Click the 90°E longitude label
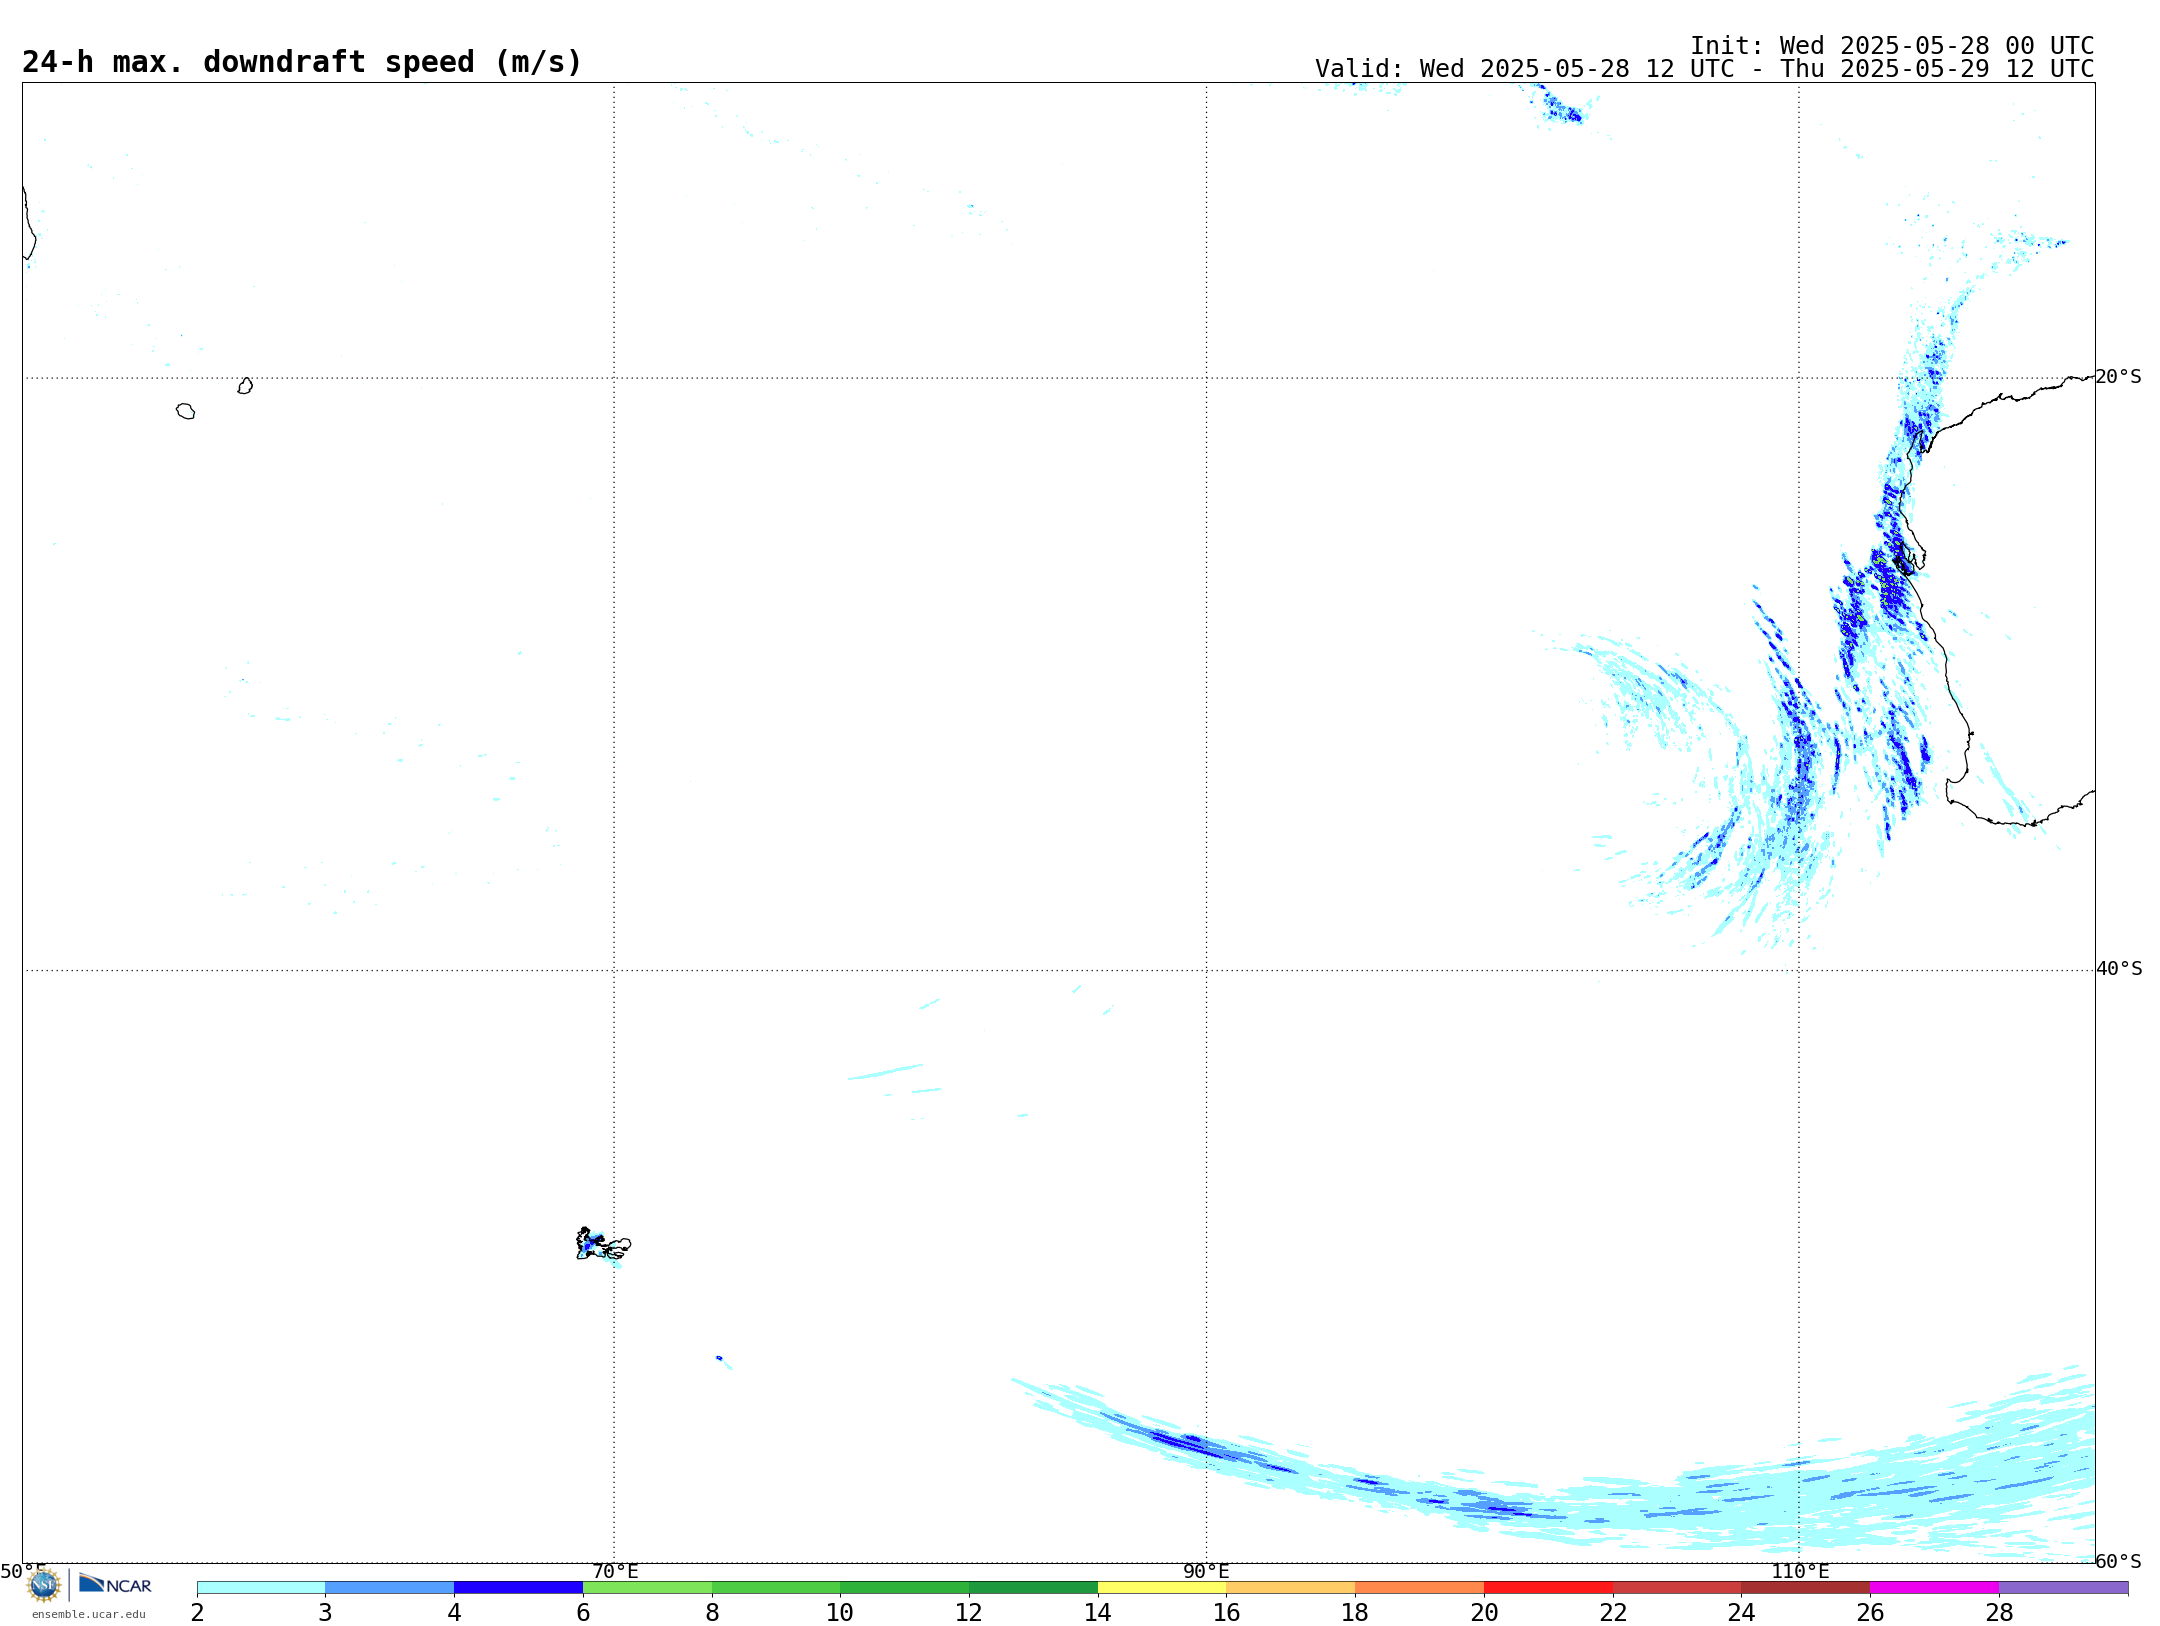The image size is (2160, 1626). point(1206,1571)
